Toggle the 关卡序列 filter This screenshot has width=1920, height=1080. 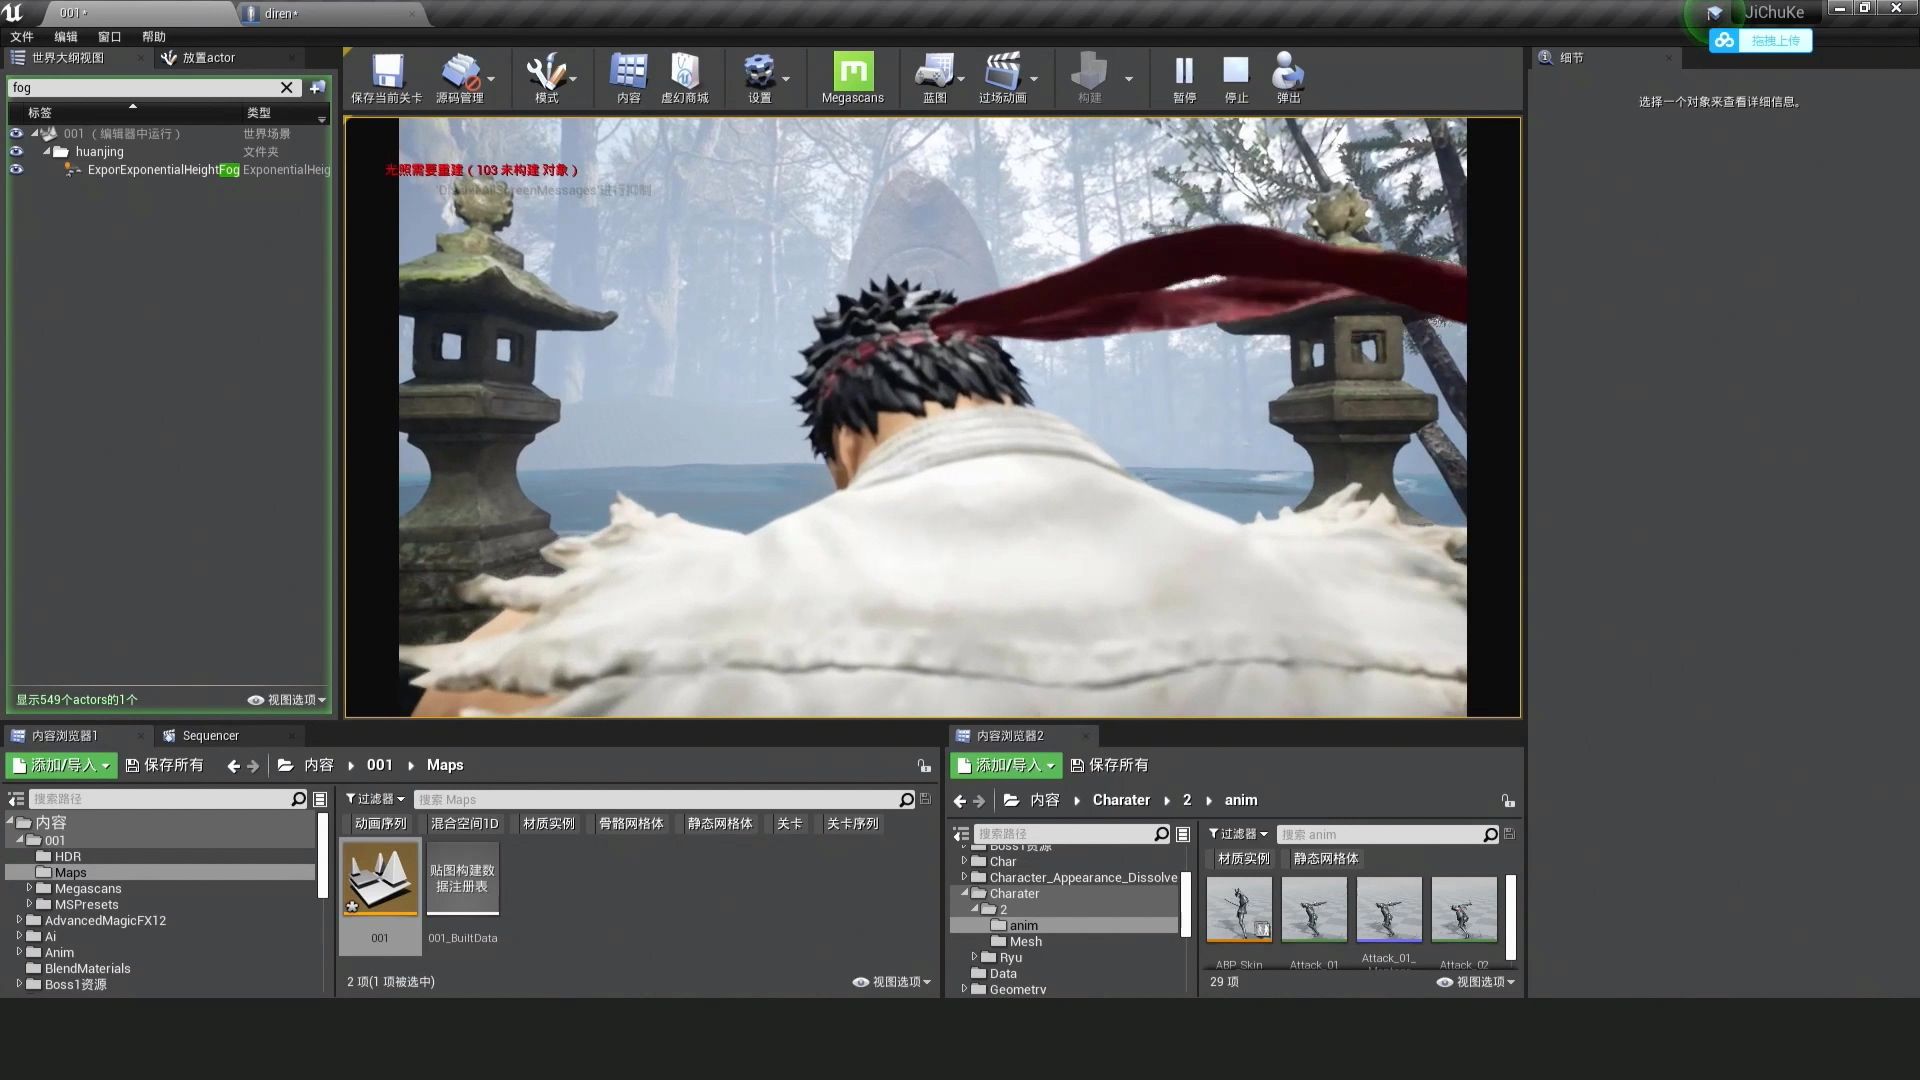coord(852,824)
